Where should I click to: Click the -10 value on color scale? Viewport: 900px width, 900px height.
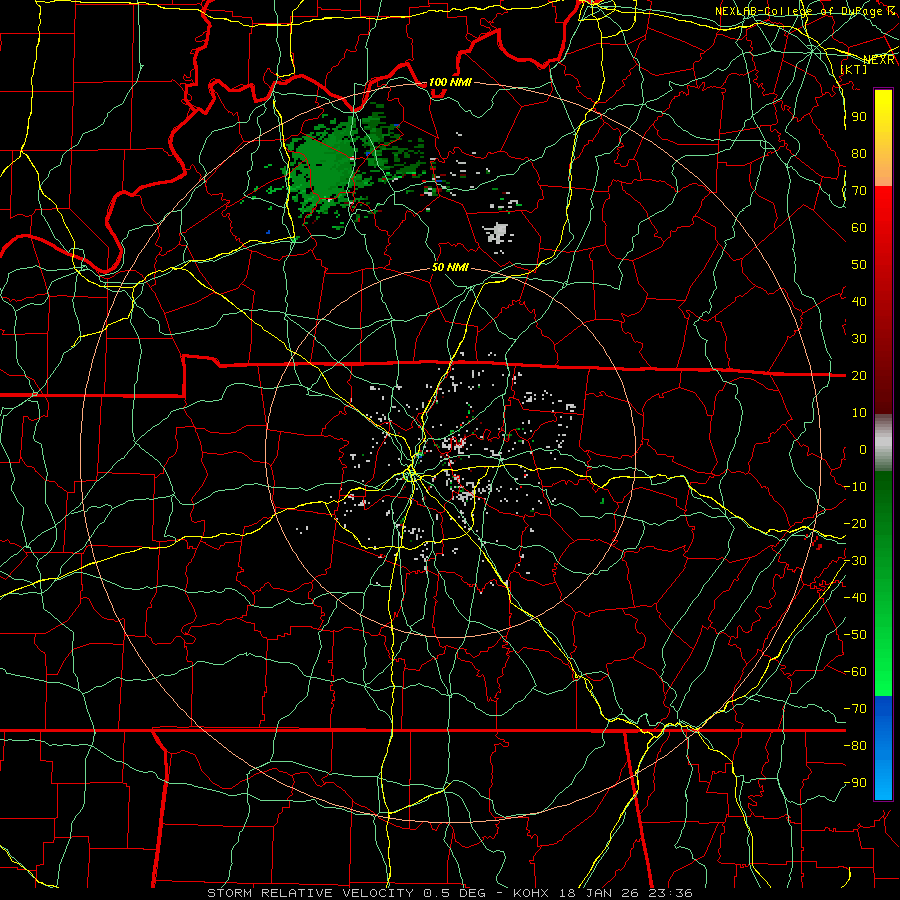coord(855,487)
